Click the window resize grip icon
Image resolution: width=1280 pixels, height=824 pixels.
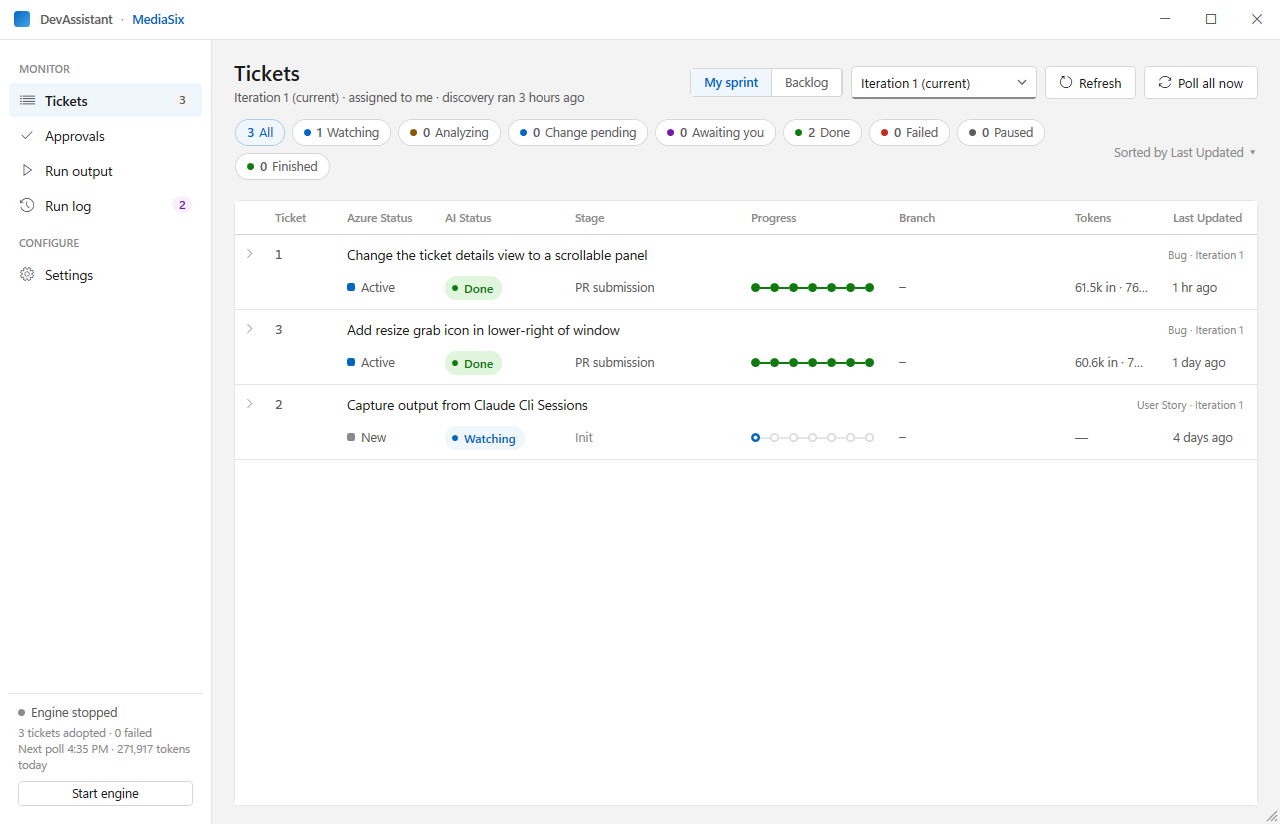1271,816
